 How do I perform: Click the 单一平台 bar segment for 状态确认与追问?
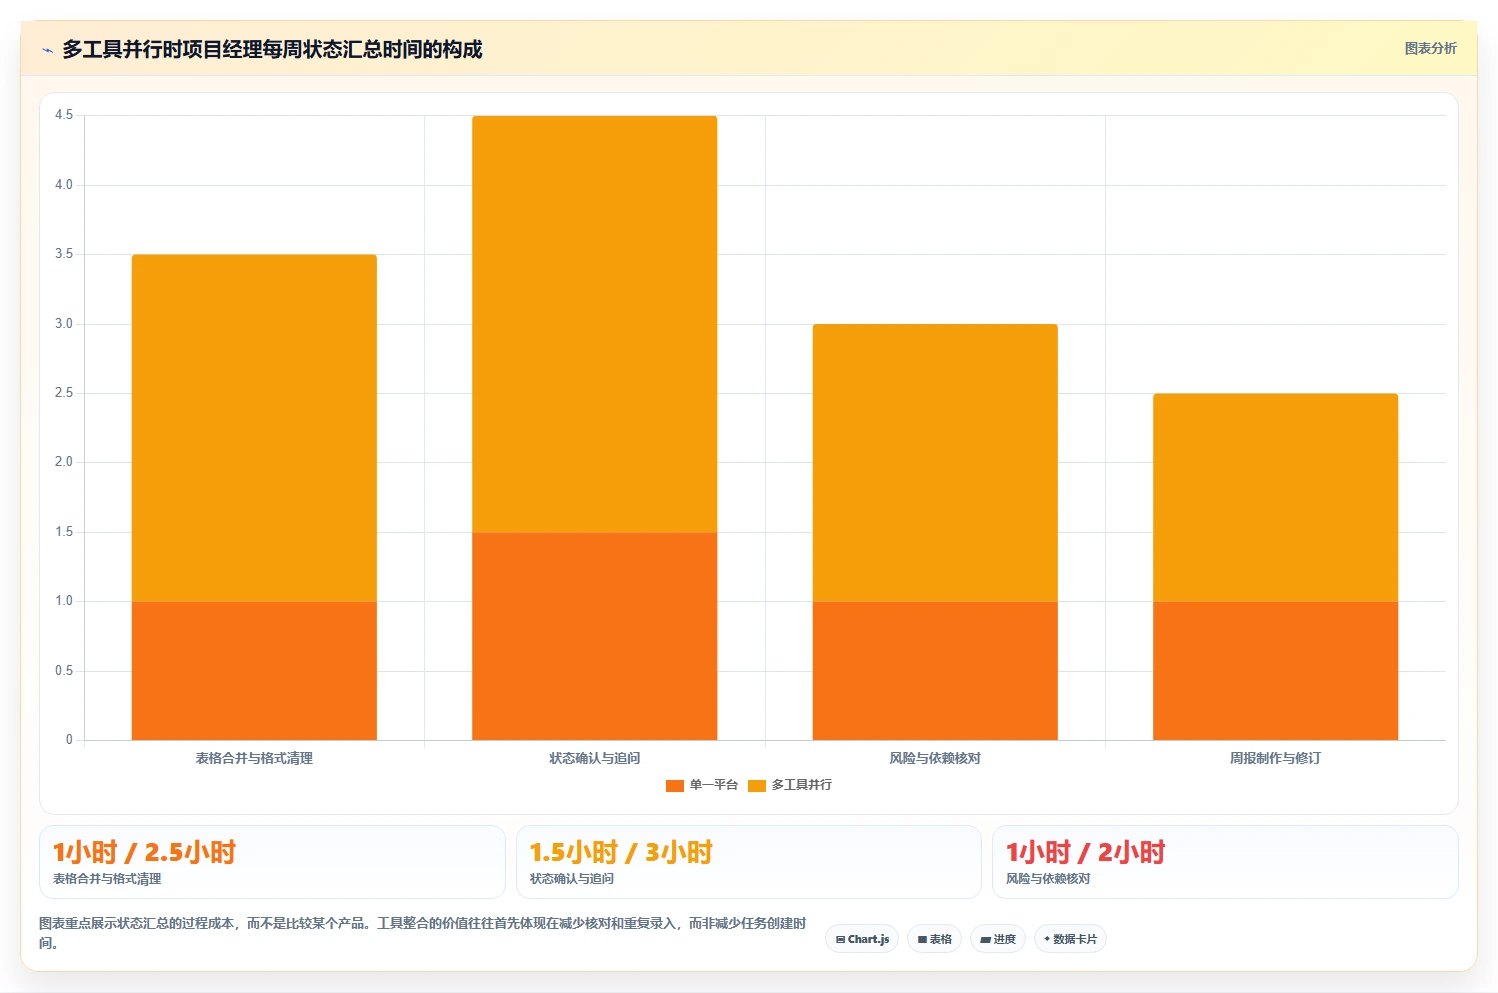click(595, 636)
